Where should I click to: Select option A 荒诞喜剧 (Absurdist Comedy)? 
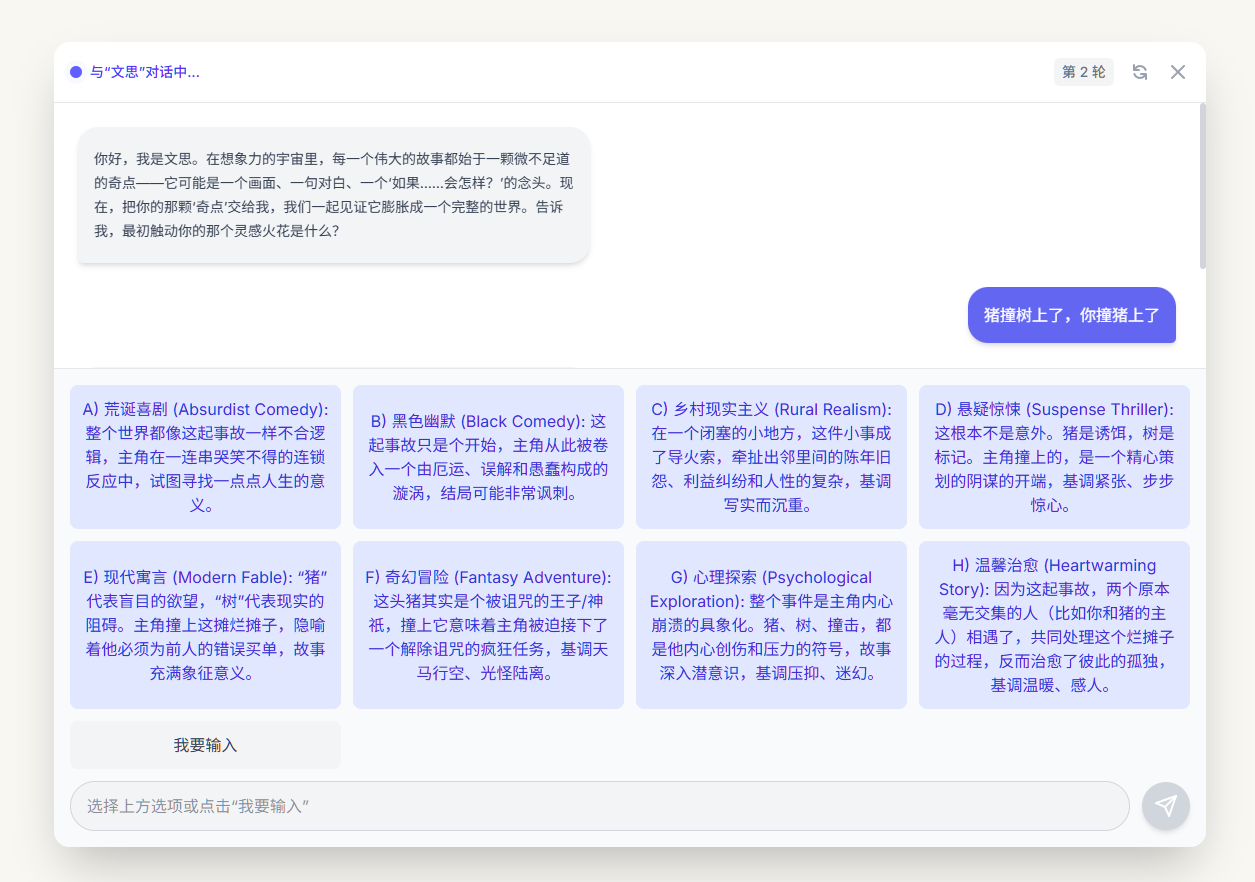(204, 457)
